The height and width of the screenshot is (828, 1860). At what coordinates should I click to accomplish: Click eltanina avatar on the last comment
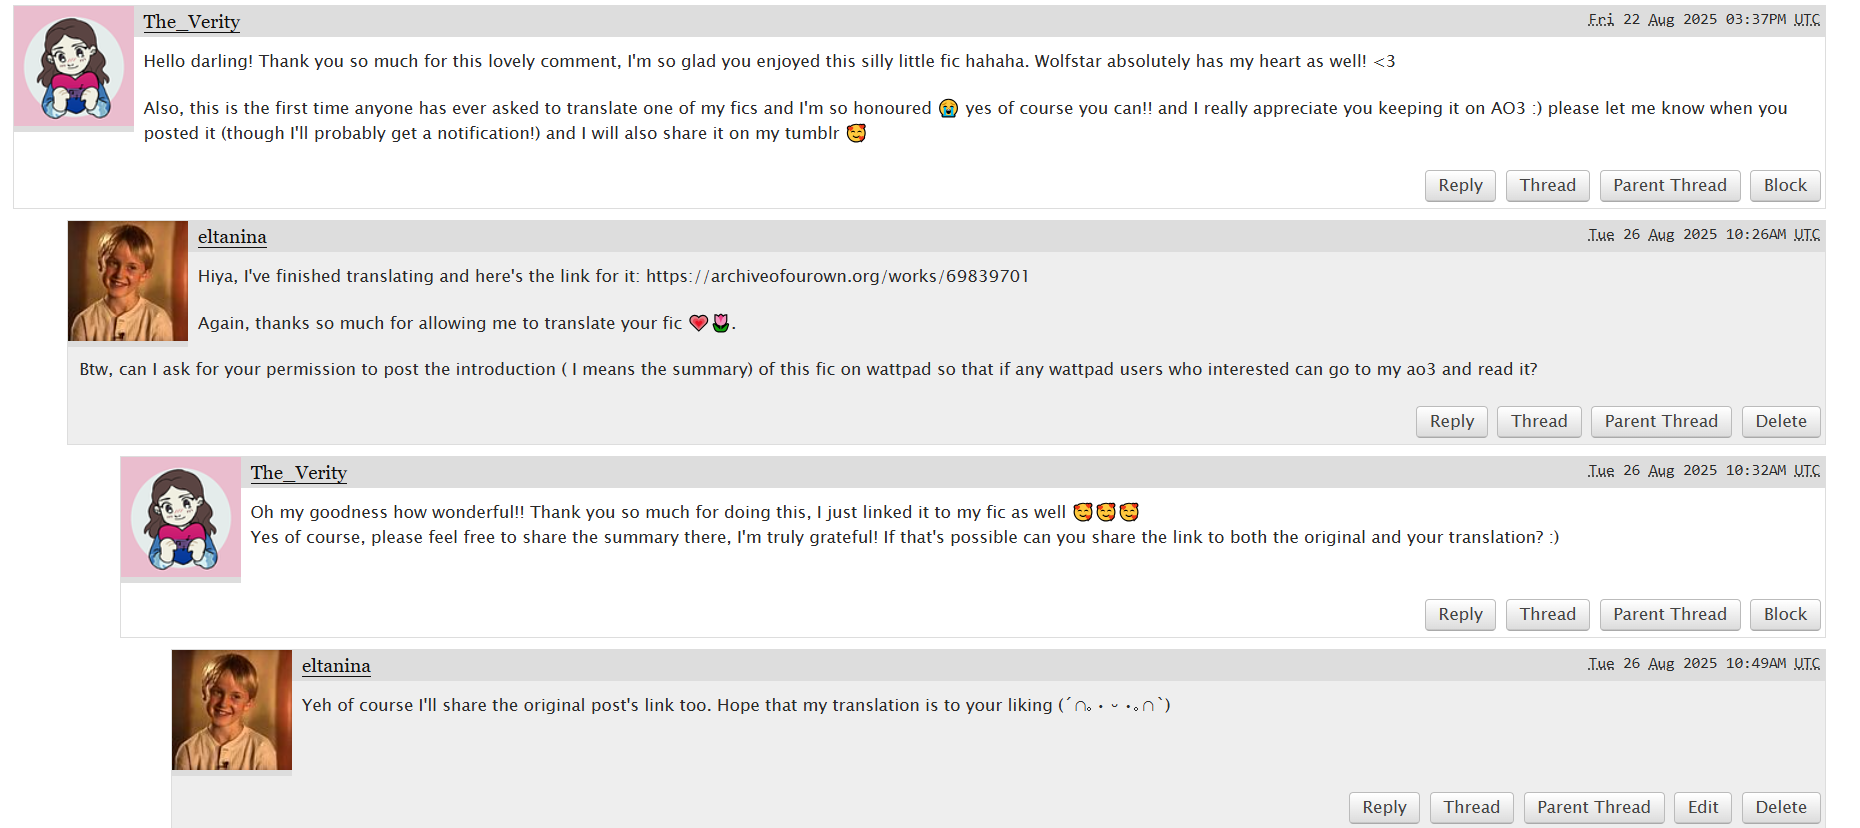click(232, 710)
